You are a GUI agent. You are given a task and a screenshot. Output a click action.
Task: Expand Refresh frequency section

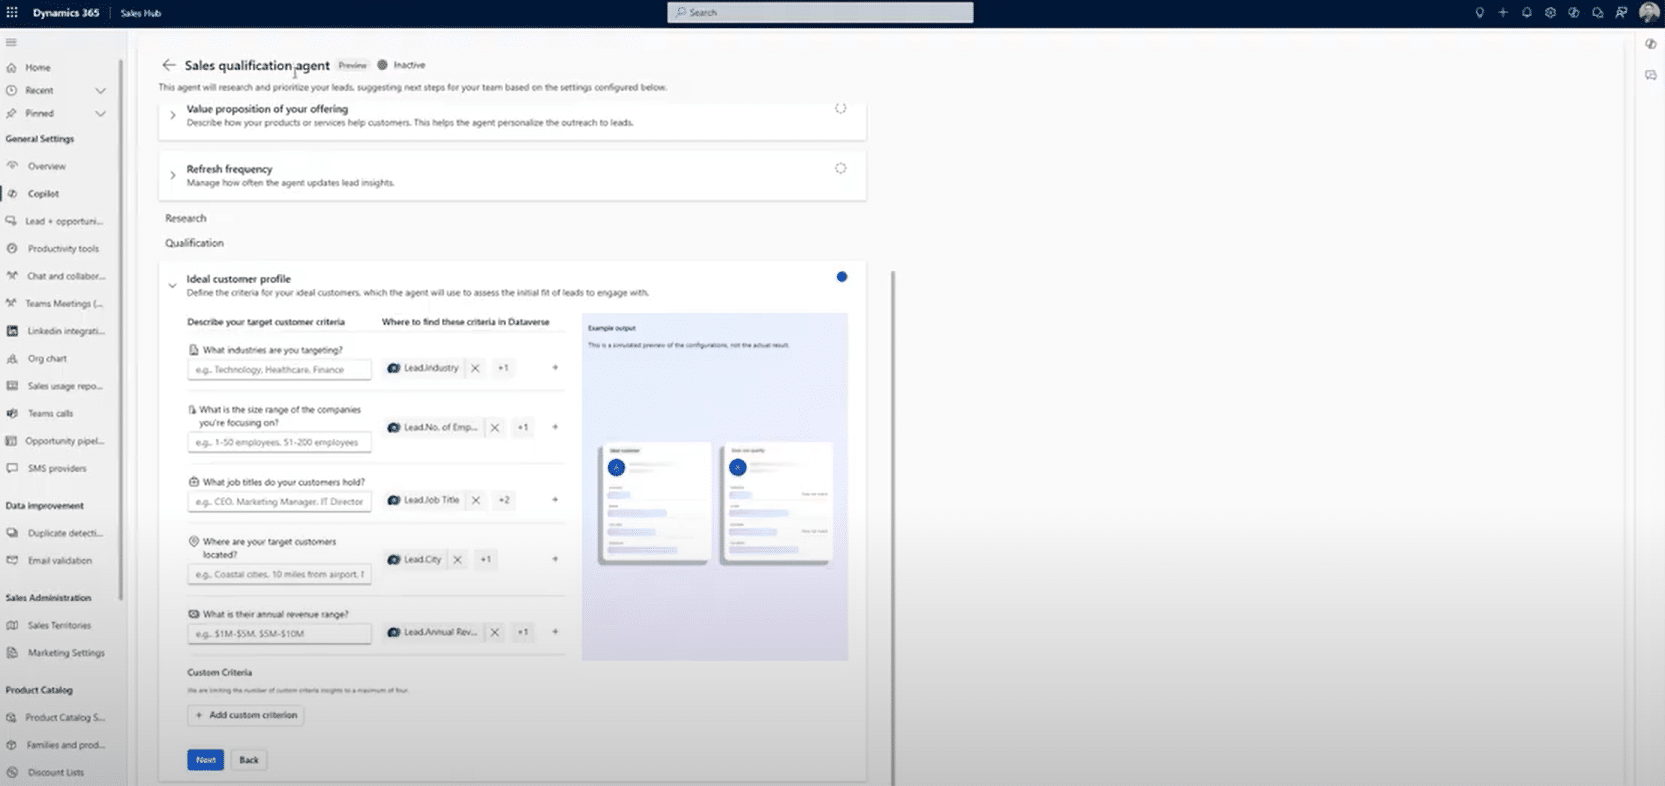pyautogui.click(x=172, y=175)
